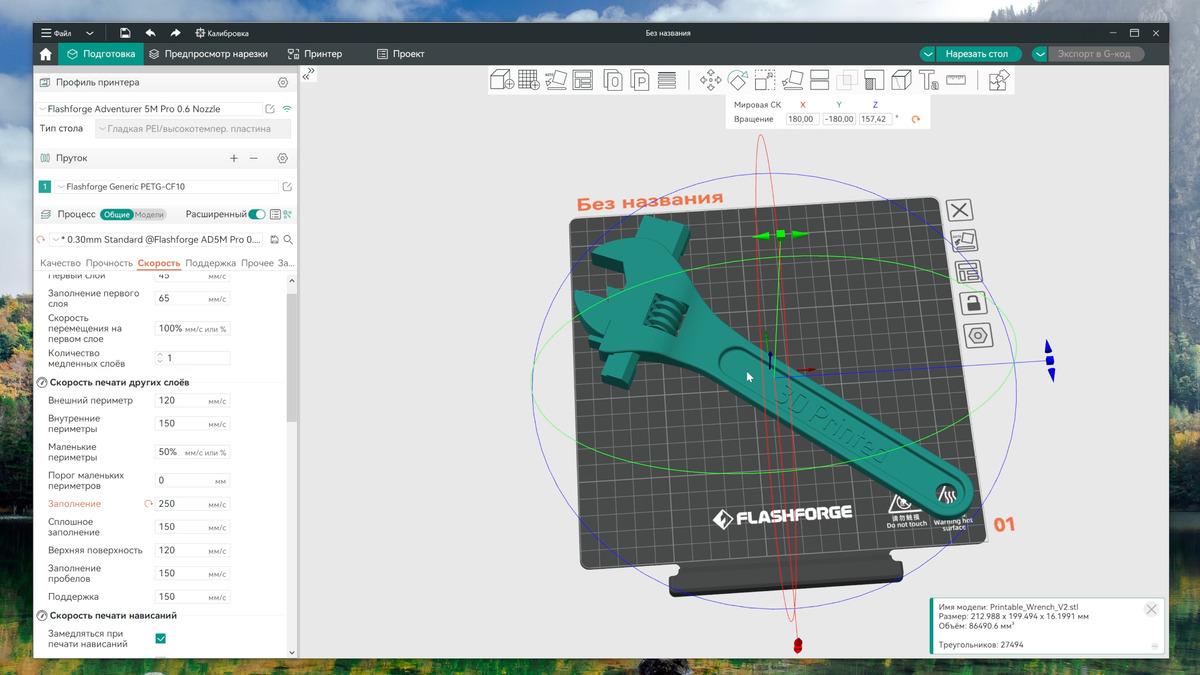
Task: Click the lock icon beside the plate
Action: [968, 302]
